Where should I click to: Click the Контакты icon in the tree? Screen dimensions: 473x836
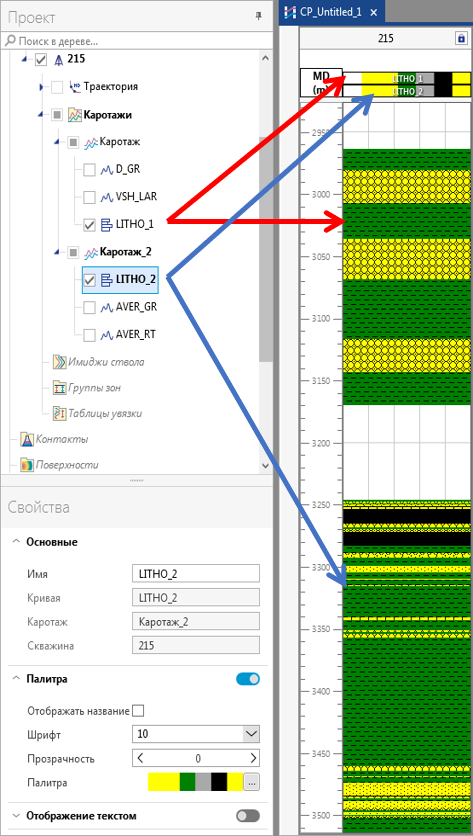tap(27, 439)
